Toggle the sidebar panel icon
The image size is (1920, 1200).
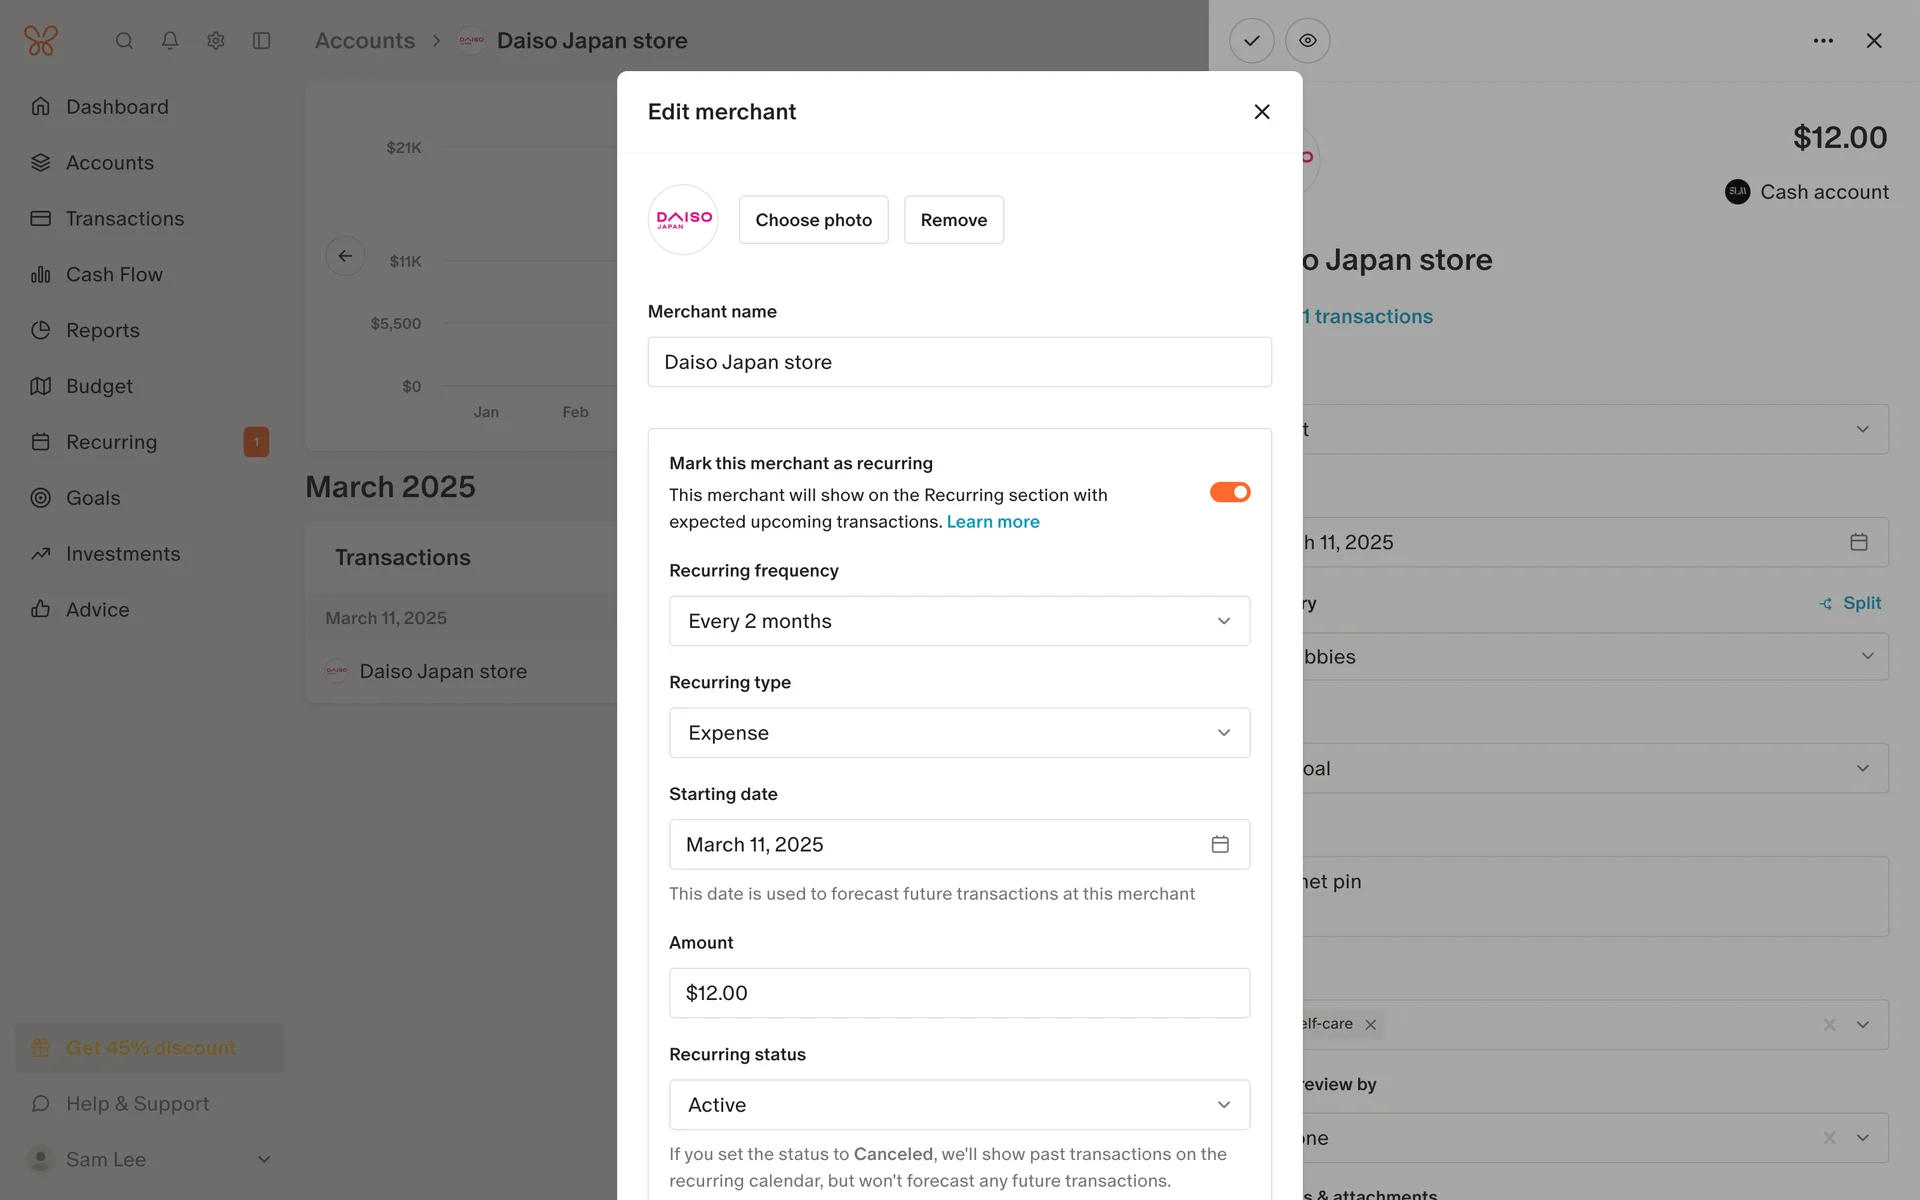click(x=262, y=41)
